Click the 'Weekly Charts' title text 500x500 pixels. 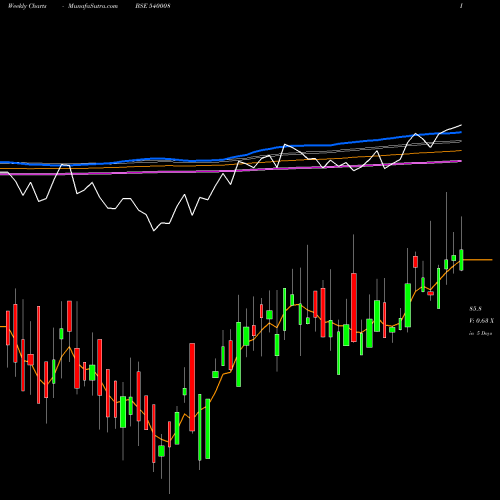coord(27,6)
